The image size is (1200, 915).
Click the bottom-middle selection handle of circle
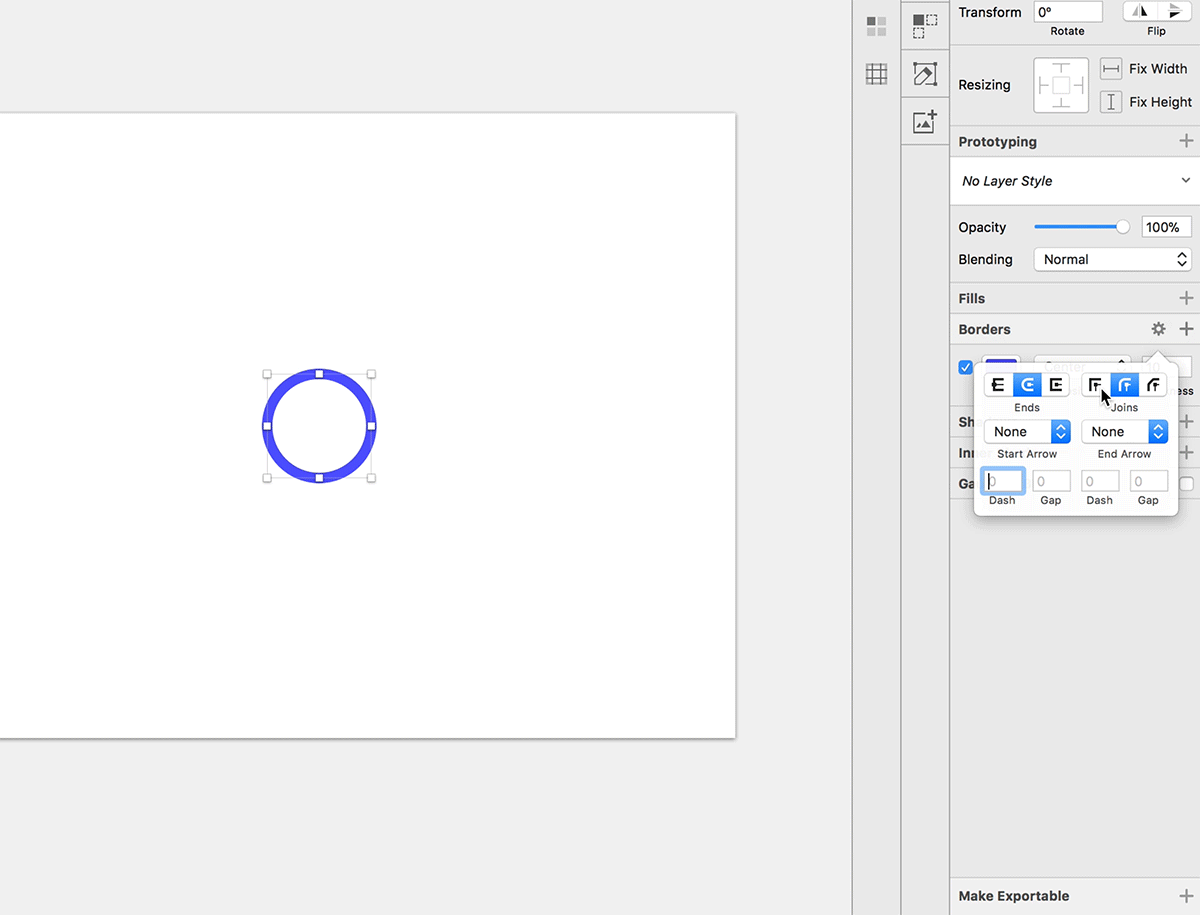[x=319, y=478]
